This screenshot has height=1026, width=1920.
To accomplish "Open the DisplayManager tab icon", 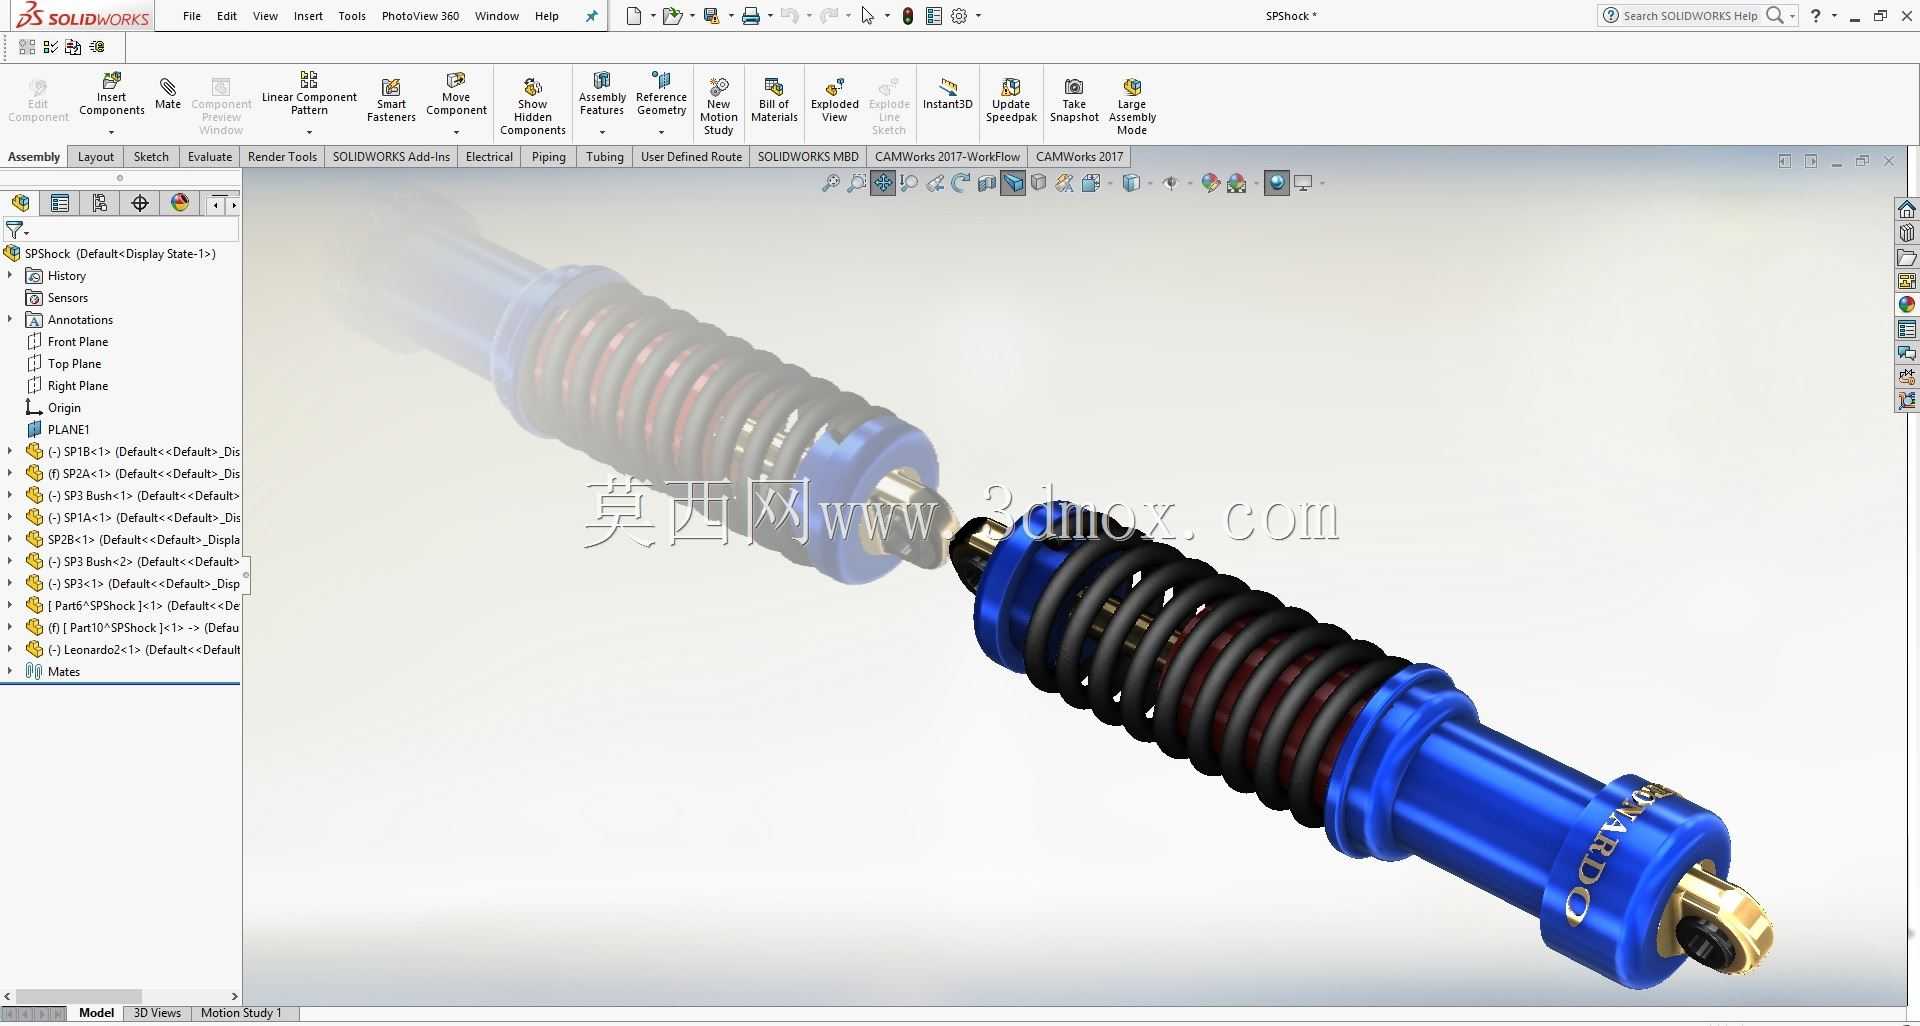I will (180, 204).
